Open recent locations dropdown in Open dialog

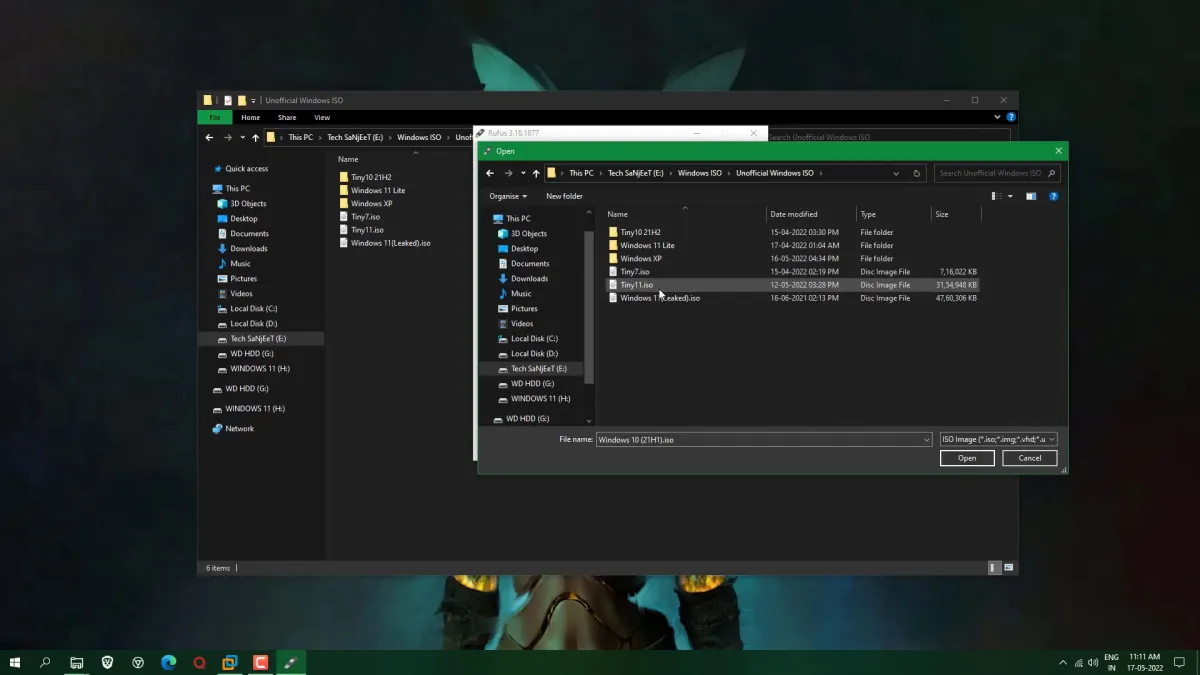(x=522, y=173)
